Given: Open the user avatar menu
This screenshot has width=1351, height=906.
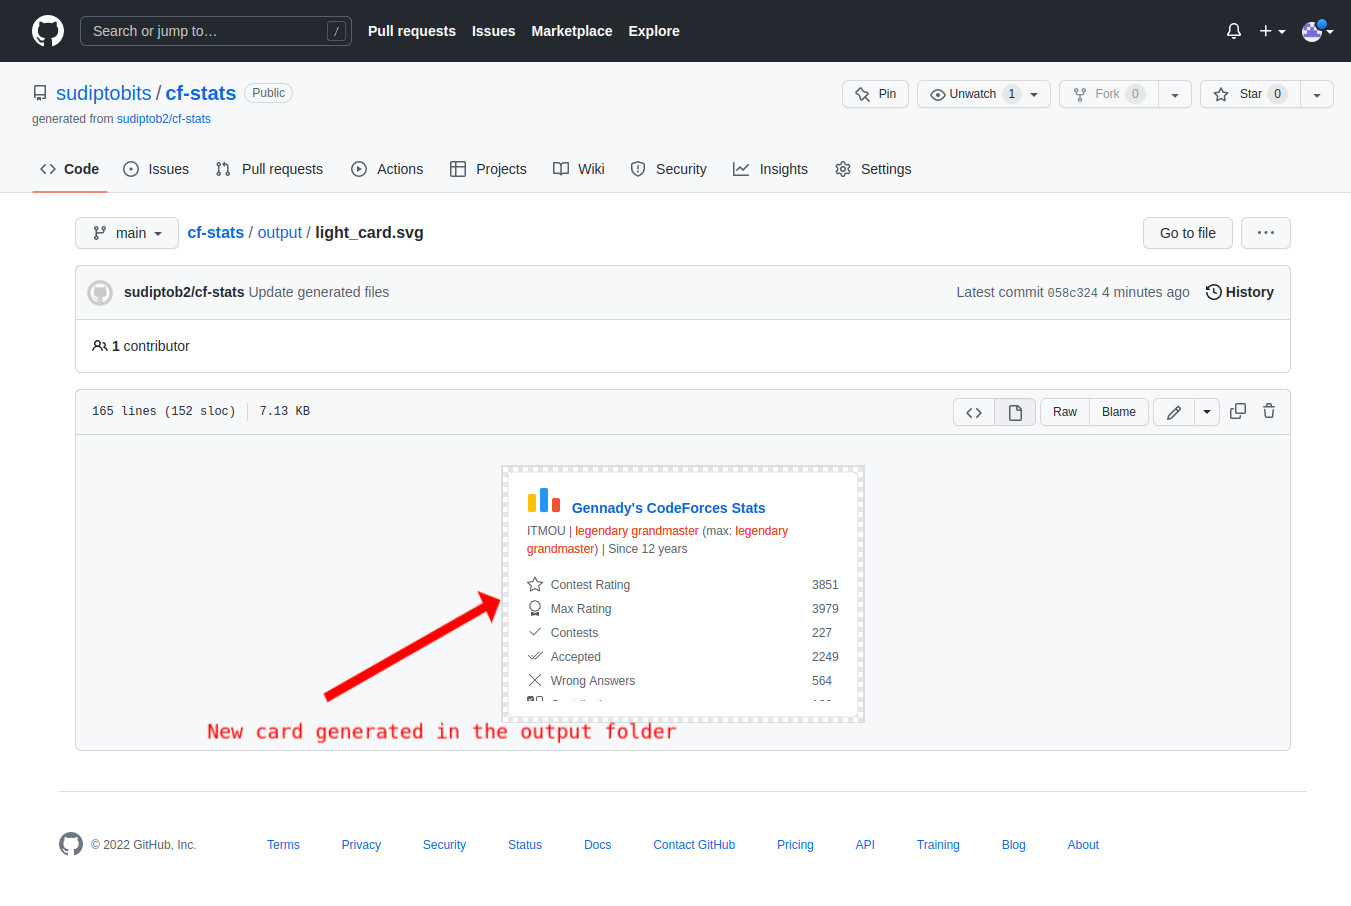Looking at the screenshot, I should (x=1317, y=31).
